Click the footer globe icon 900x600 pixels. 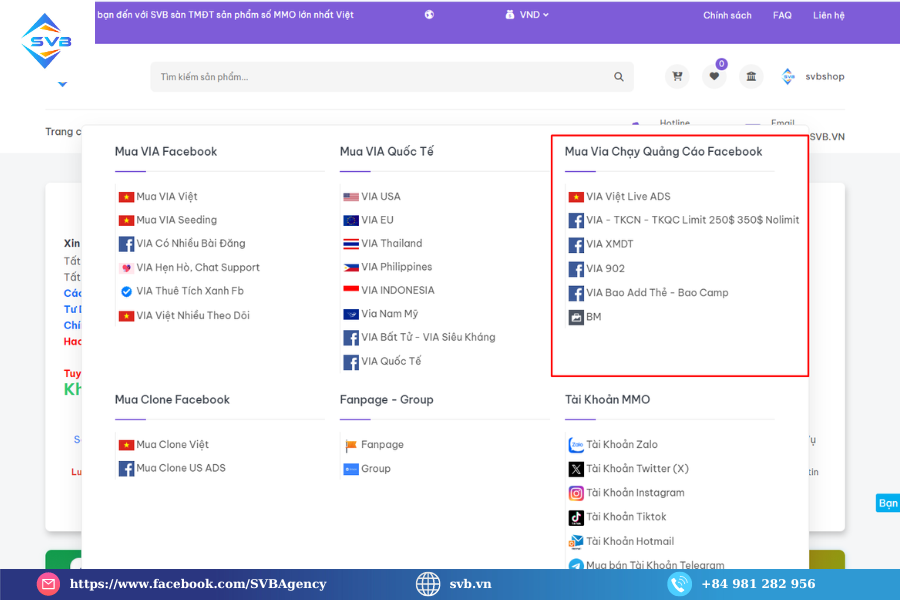pyautogui.click(x=428, y=584)
